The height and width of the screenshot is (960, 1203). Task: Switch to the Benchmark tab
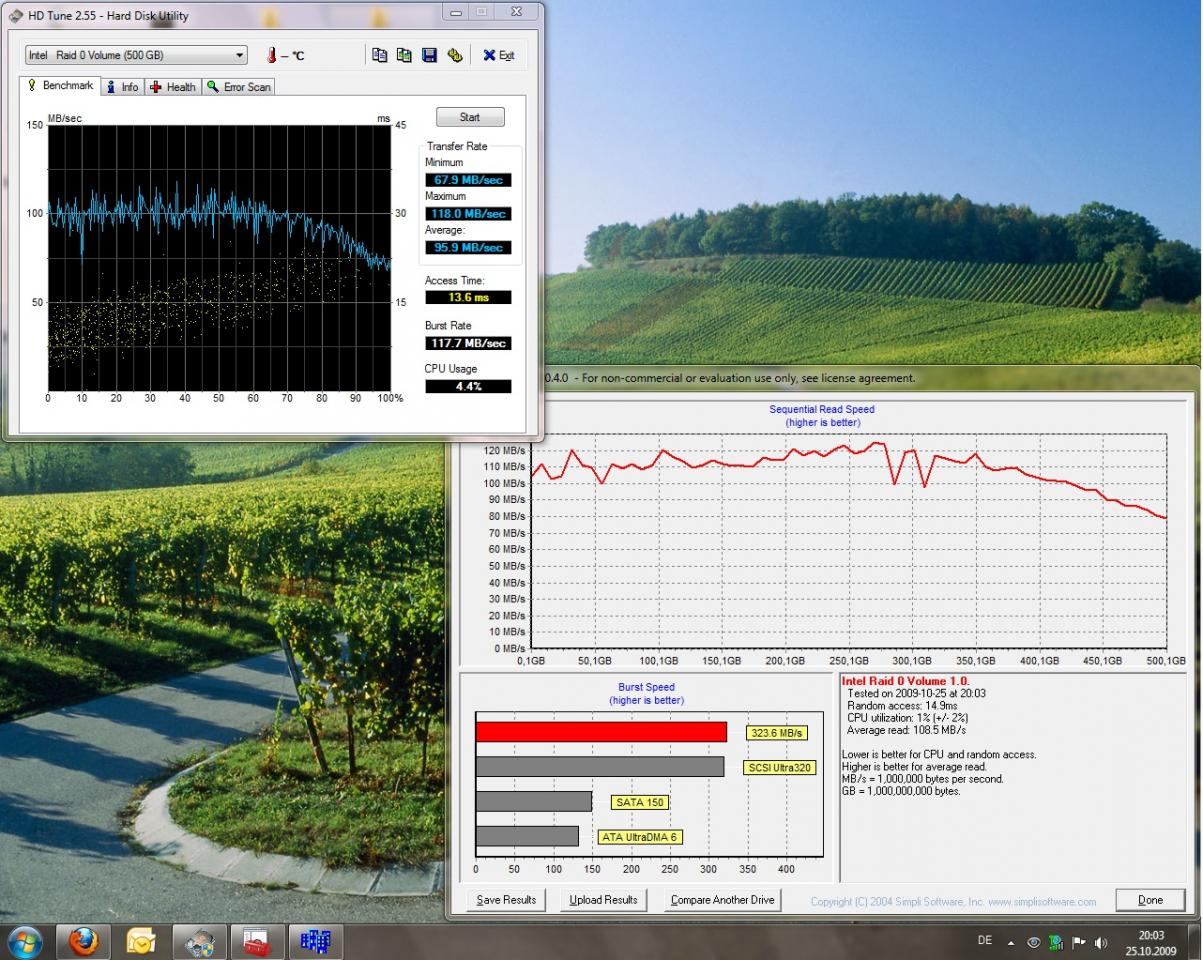60,86
